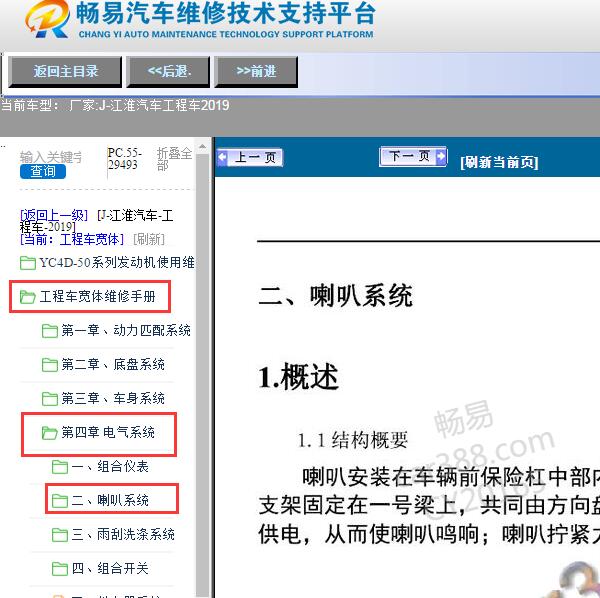Viewport: 600px width, 598px height.
Task: Return to main directory via 返回主目录
Action: (65, 72)
